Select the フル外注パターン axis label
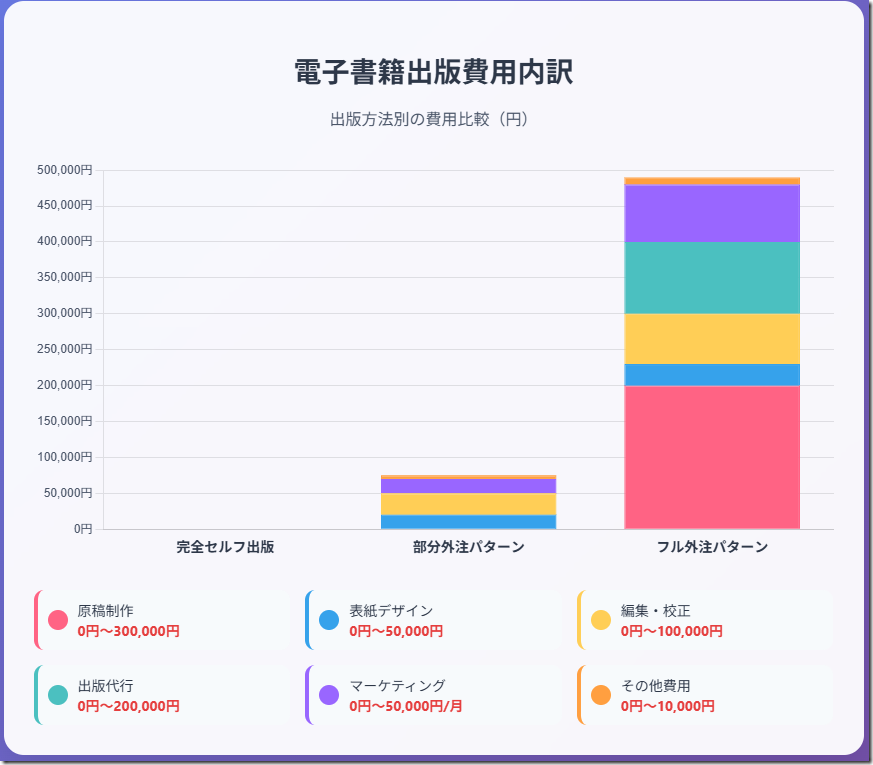The image size is (873, 765). tap(713, 548)
